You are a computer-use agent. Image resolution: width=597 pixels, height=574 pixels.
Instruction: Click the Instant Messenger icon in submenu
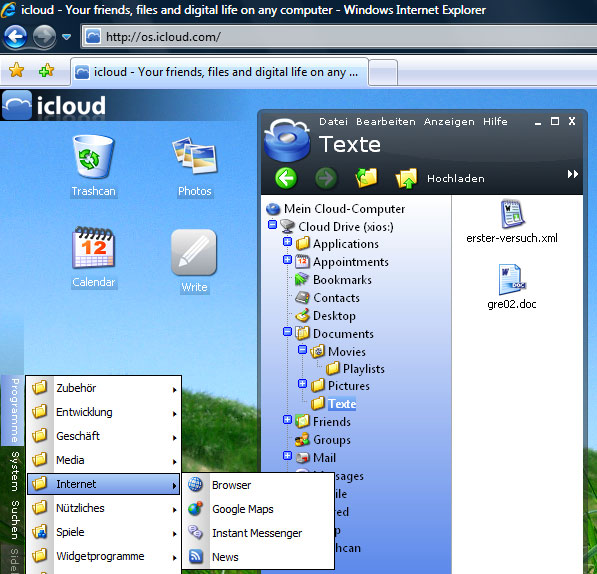click(x=195, y=532)
